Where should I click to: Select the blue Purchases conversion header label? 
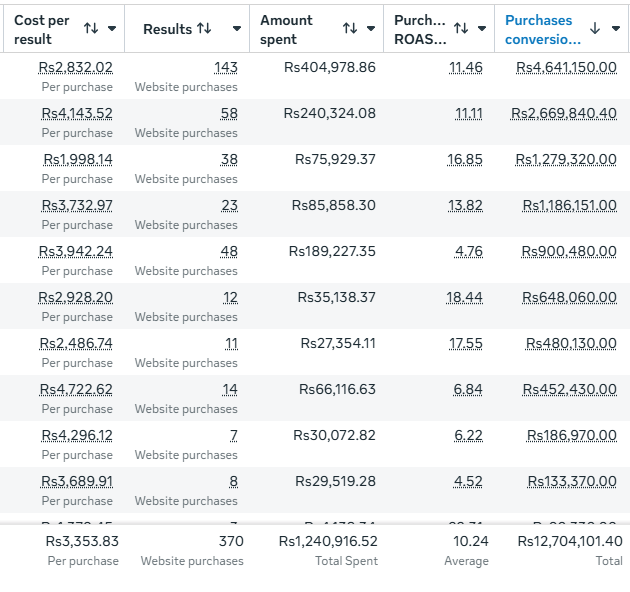pyautogui.click(x=542, y=29)
